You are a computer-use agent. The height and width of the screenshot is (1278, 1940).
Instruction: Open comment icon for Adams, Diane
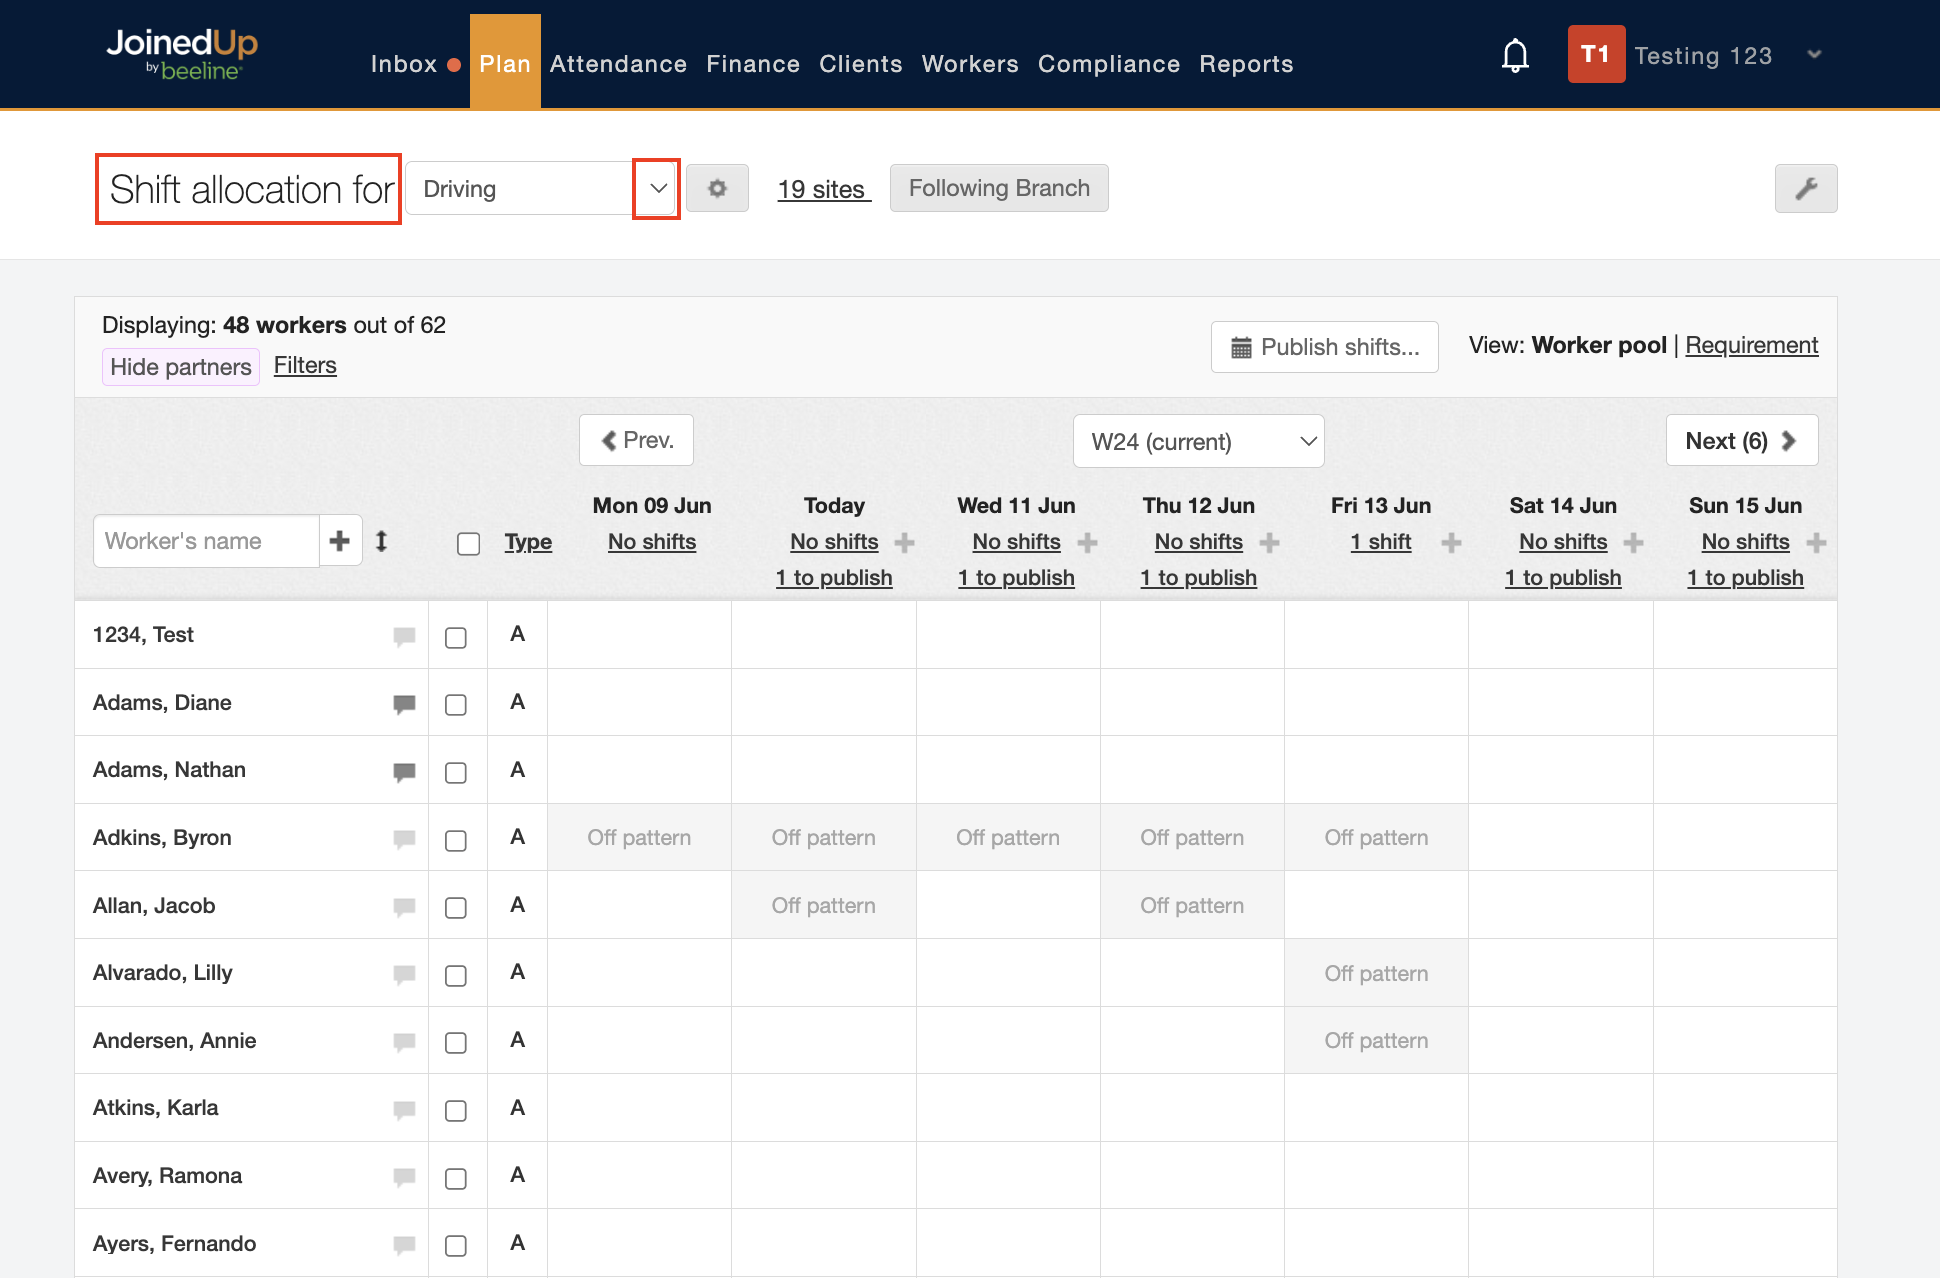[x=404, y=704]
